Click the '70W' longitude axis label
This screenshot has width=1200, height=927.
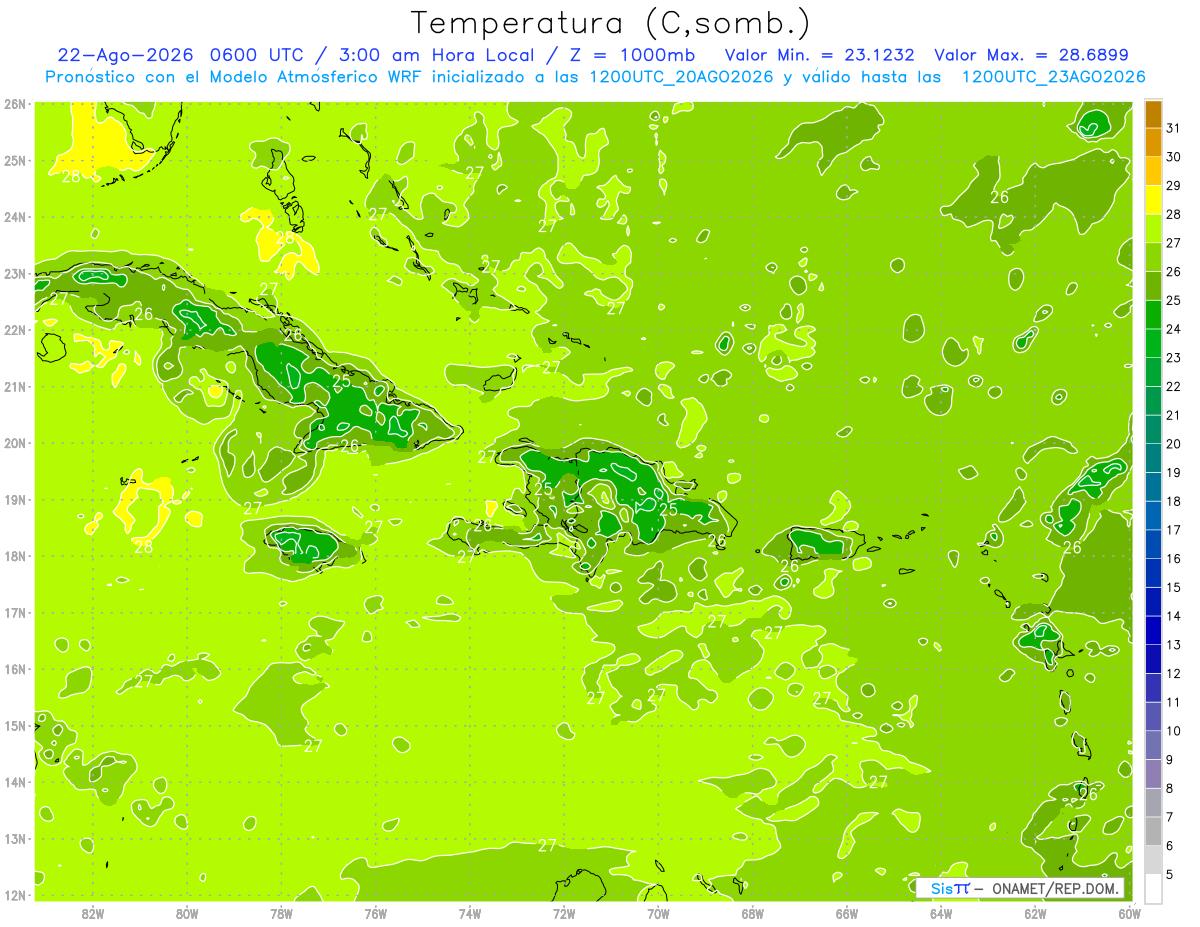click(x=658, y=913)
